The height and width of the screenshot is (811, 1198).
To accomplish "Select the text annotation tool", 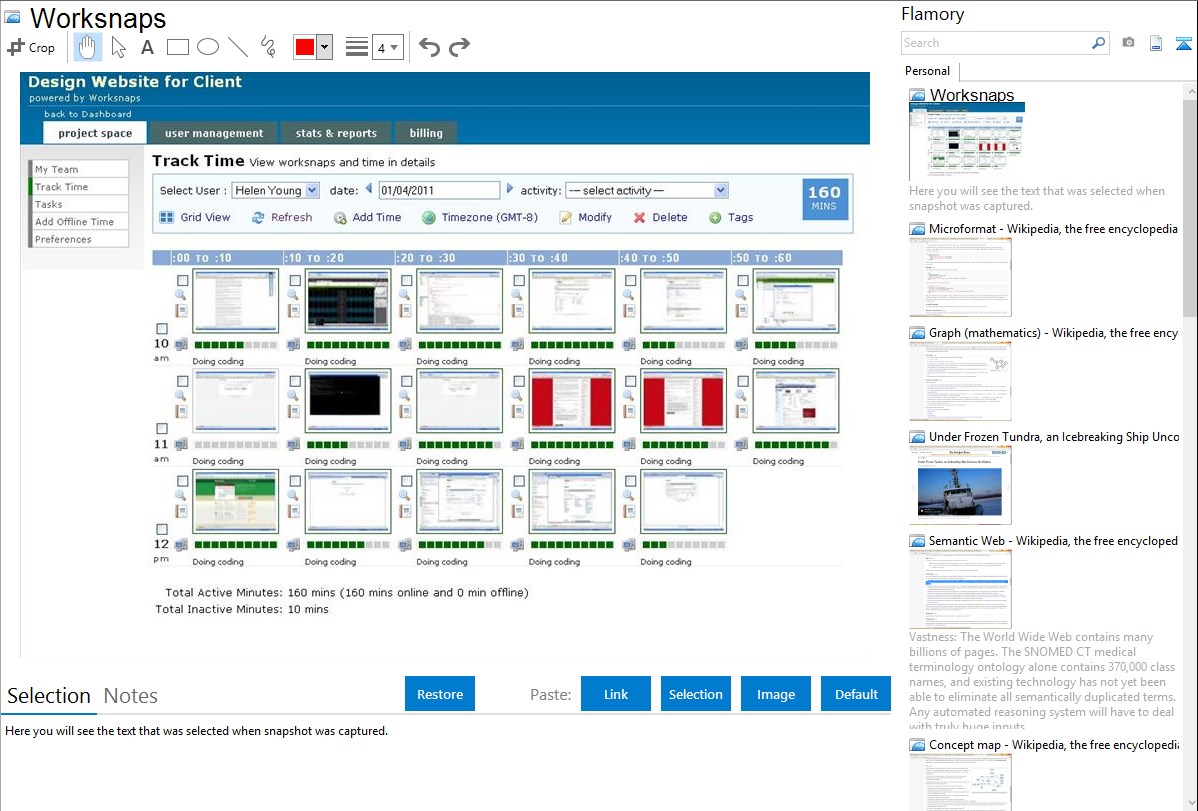I will [147, 47].
